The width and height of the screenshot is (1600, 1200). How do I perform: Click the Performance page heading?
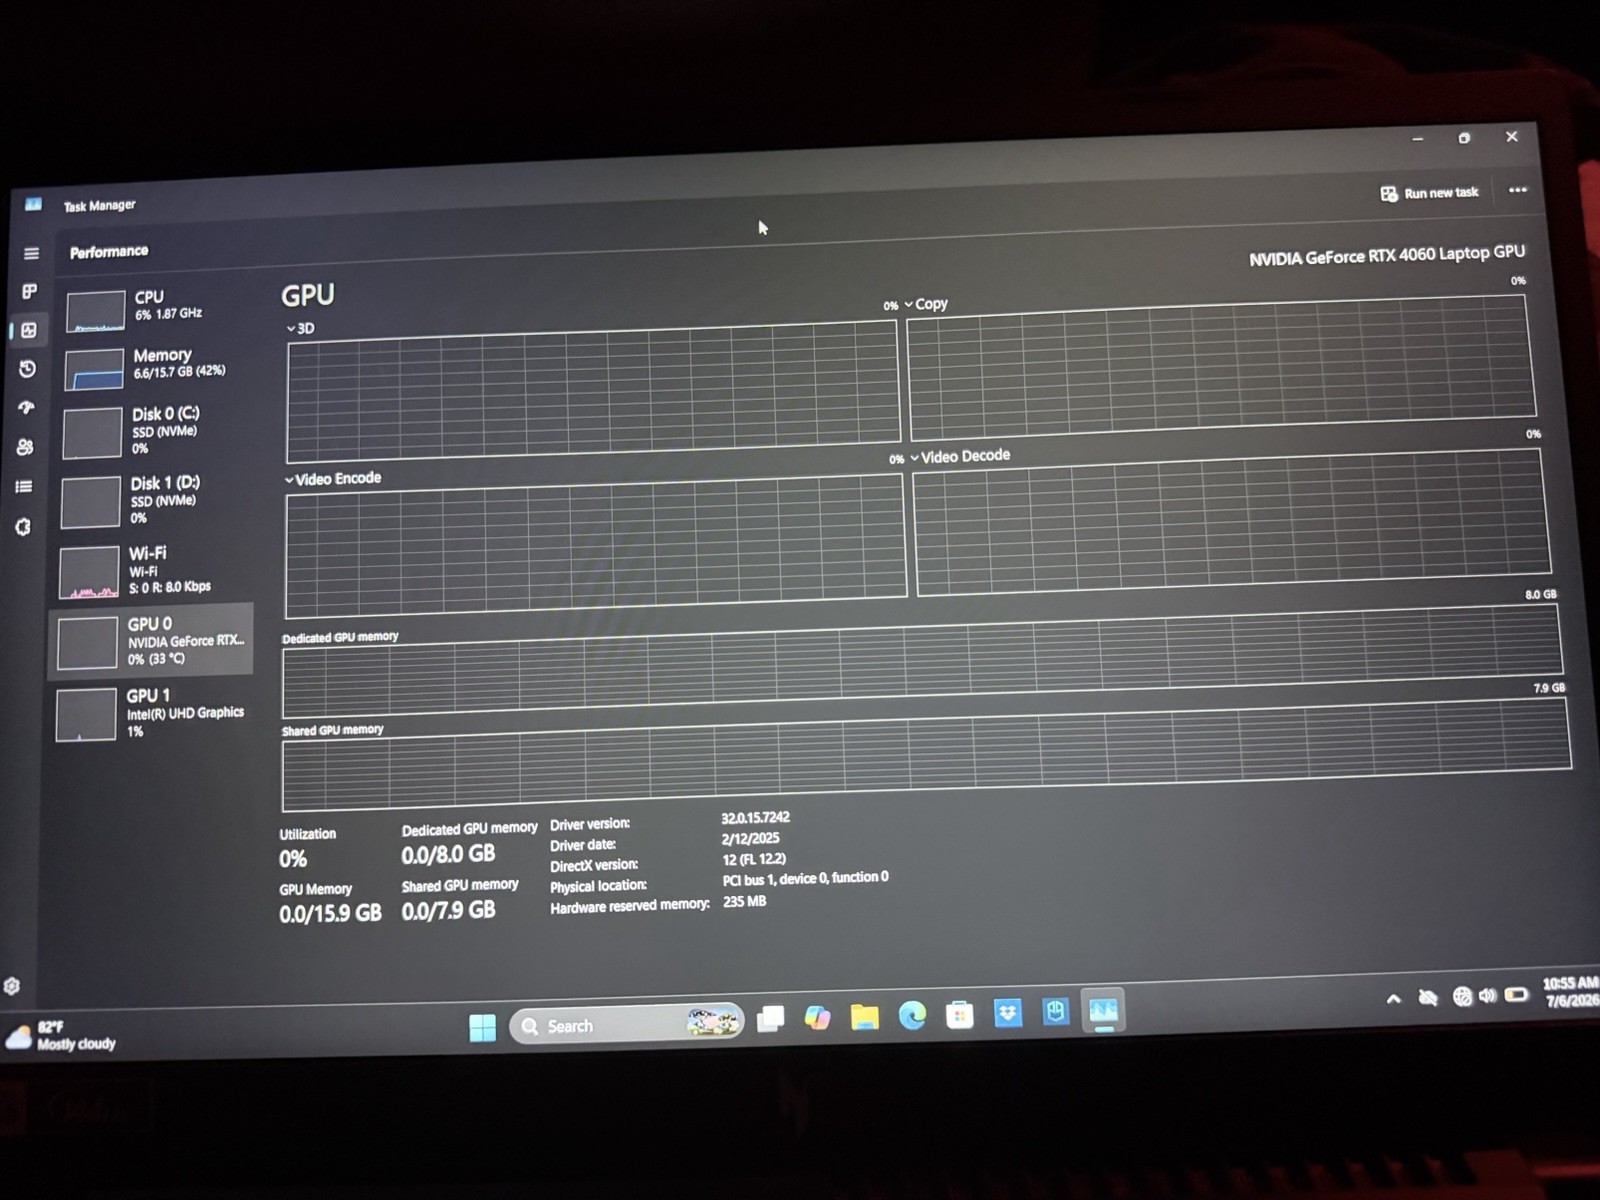[109, 252]
